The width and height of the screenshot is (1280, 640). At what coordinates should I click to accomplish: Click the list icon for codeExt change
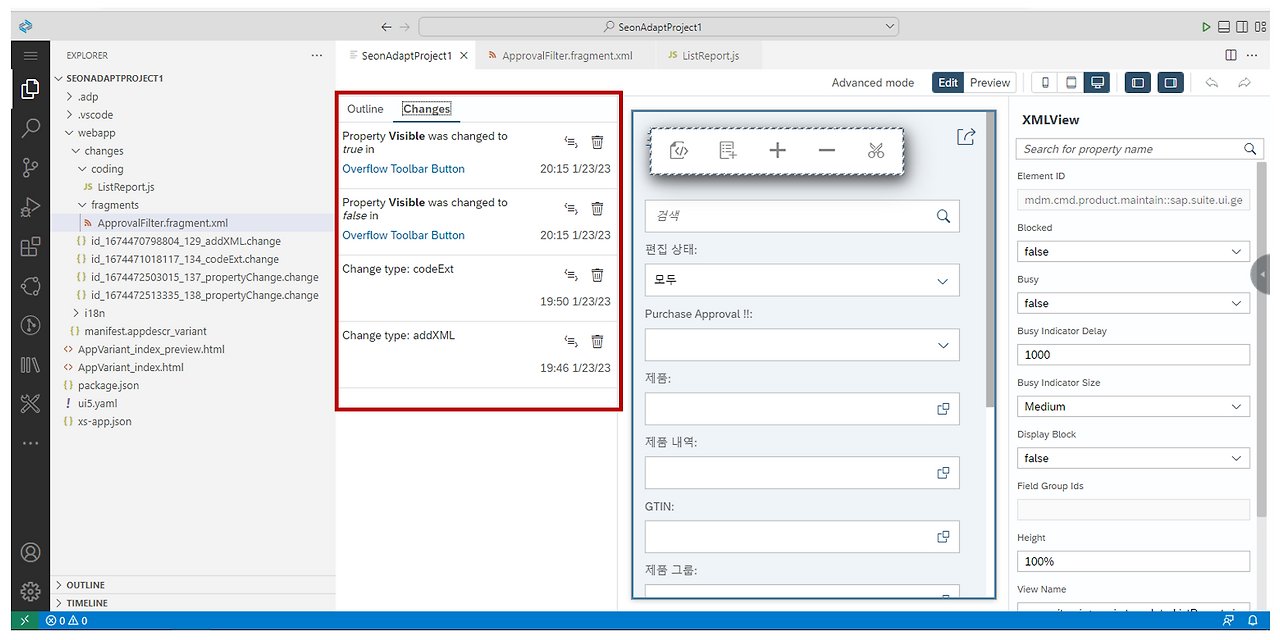tap(571, 274)
